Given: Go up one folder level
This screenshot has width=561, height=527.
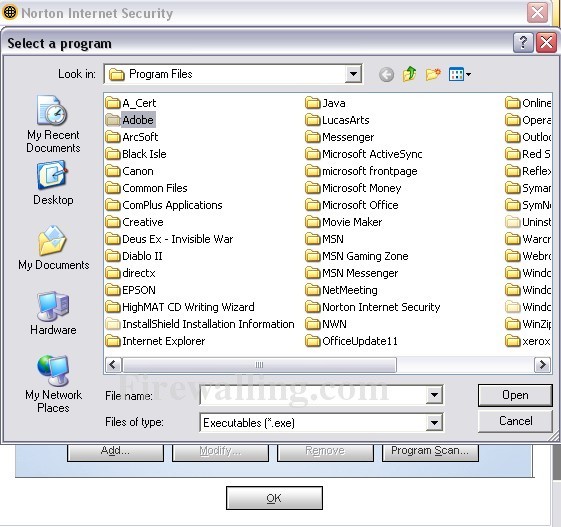Looking at the screenshot, I should pyautogui.click(x=409, y=74).
